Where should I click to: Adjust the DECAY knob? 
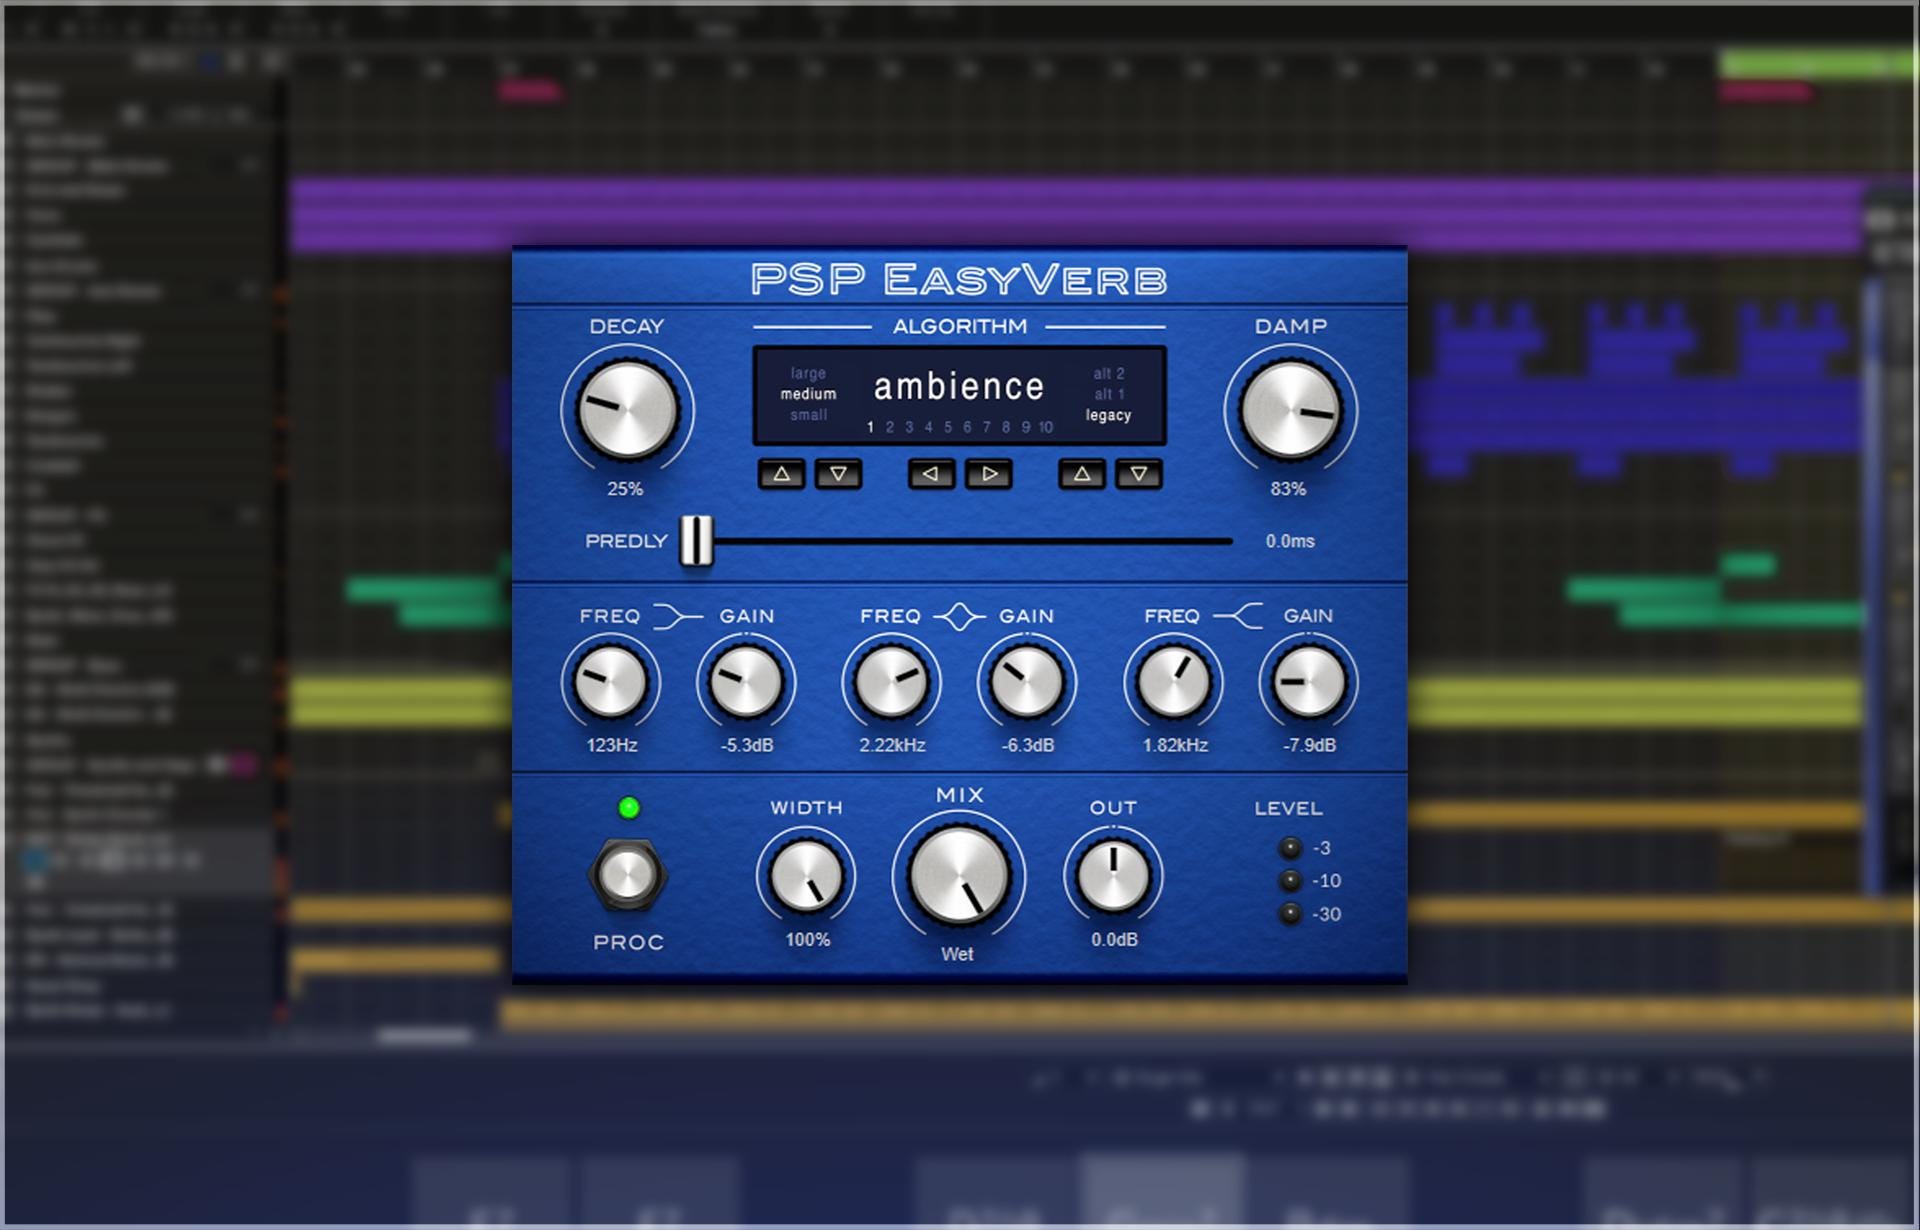tap(627, 410)
